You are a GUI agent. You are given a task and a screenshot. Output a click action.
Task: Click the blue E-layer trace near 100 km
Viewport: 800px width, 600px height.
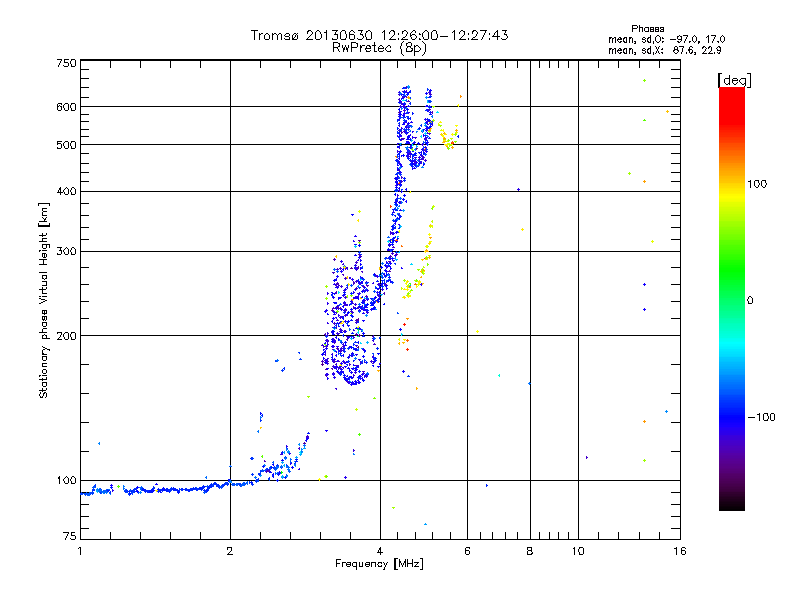click(x=173, y=490)
